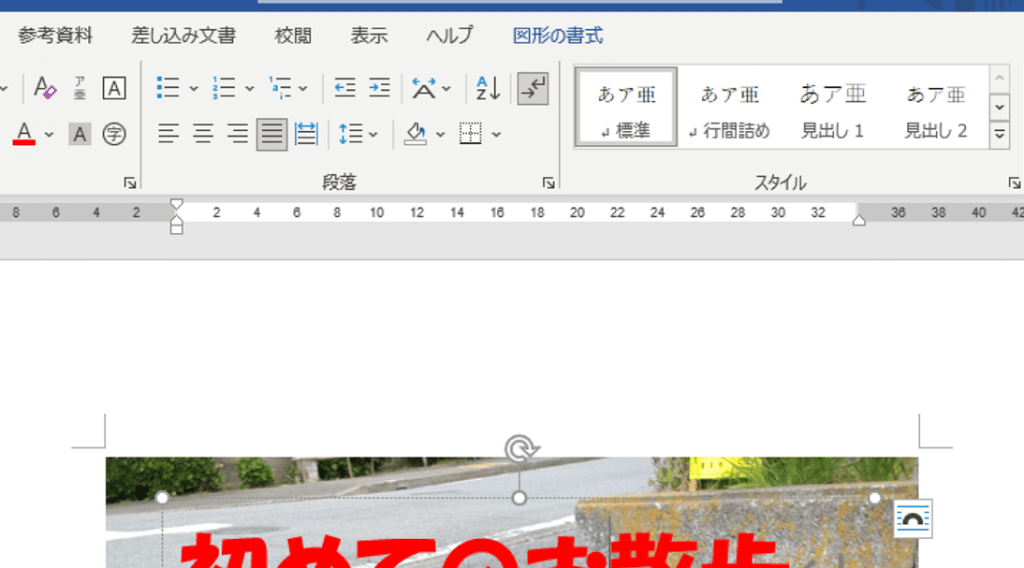Apply the 見出し 1 style
1024x568 pixels.
tap(832, 110)
